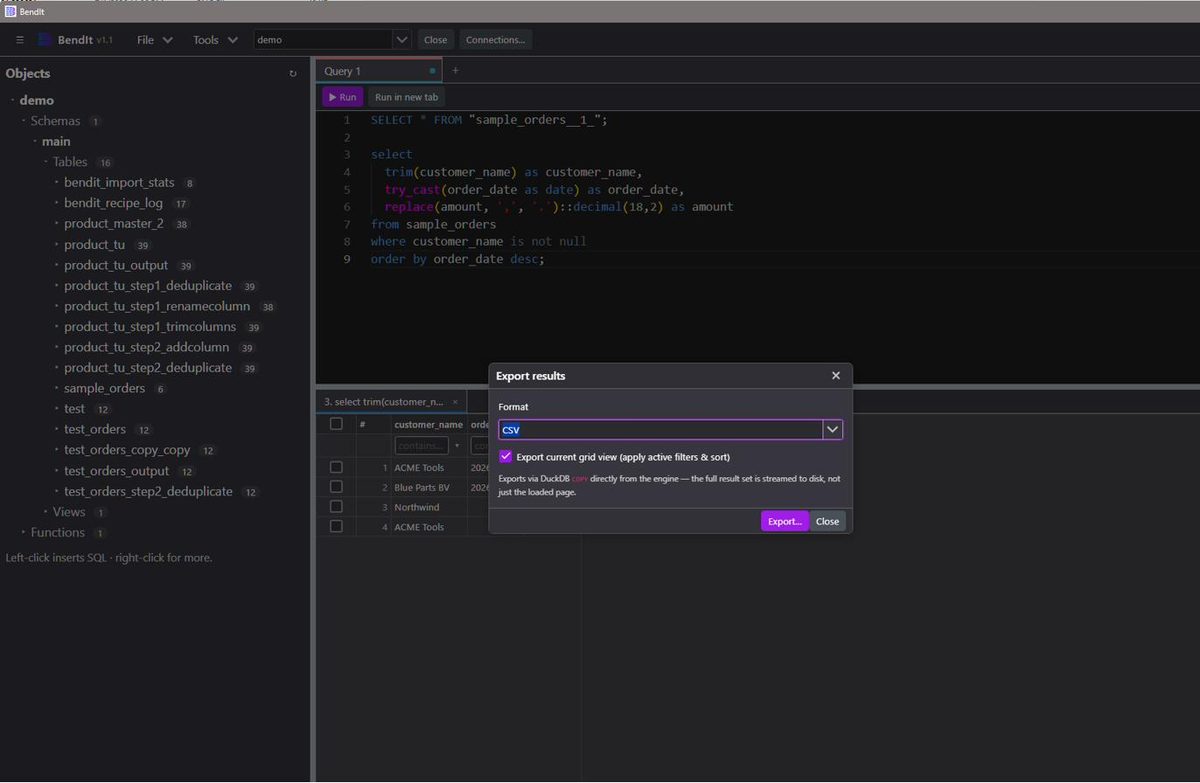This screenshot has height=783, width=1200.
Task: Select the 'test' table
Action: (x=75, y=409)
